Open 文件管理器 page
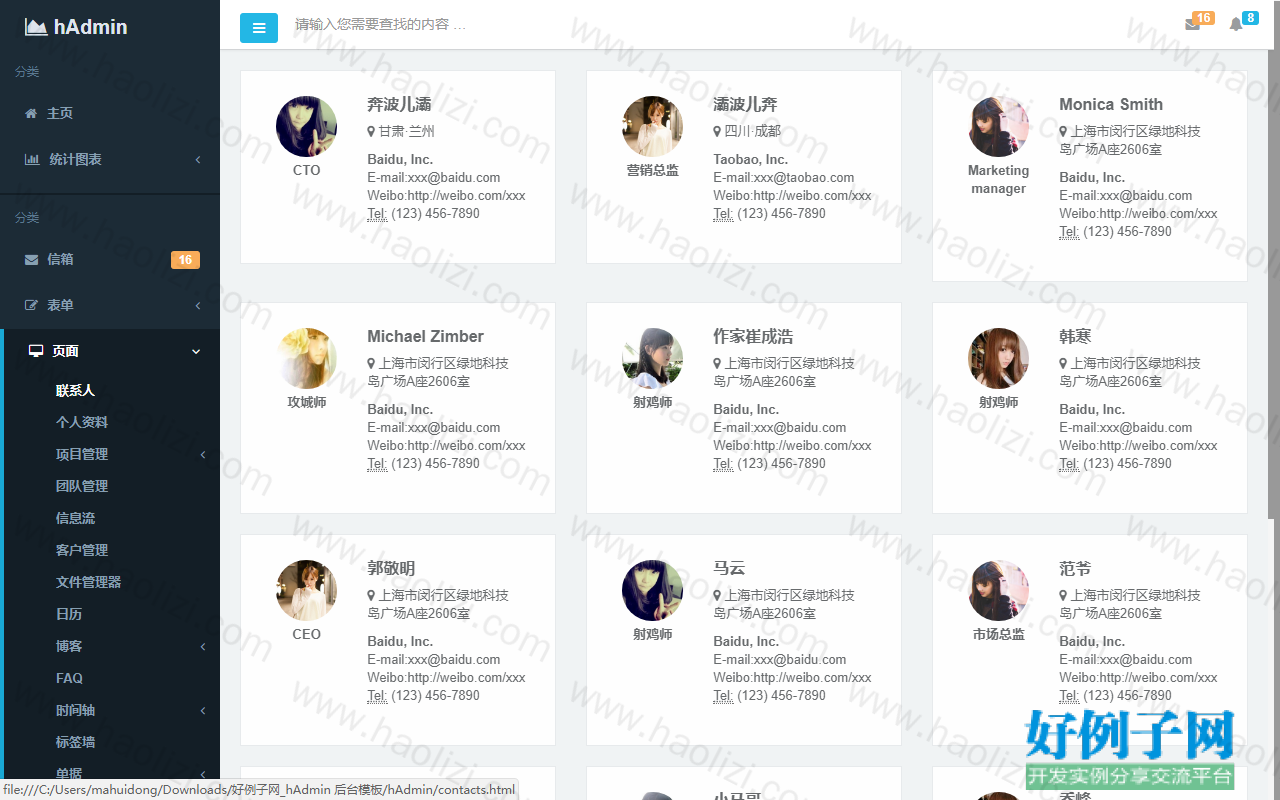Screen dimensions: 1280x800 click(88, 583)
